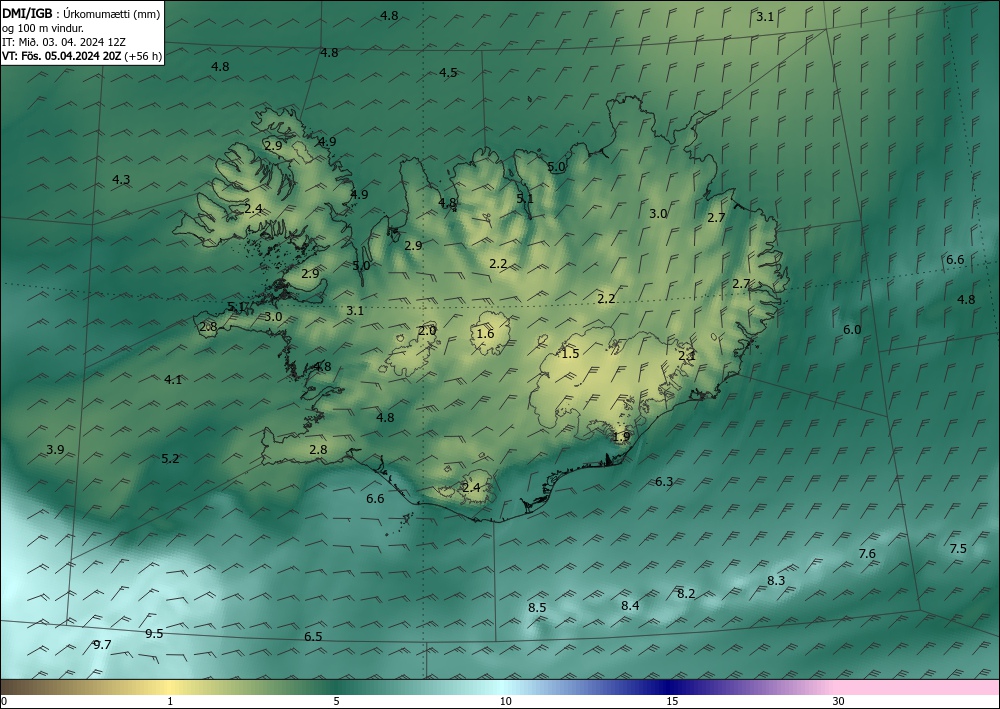Select the 6.5 value label

click(313, 636)
